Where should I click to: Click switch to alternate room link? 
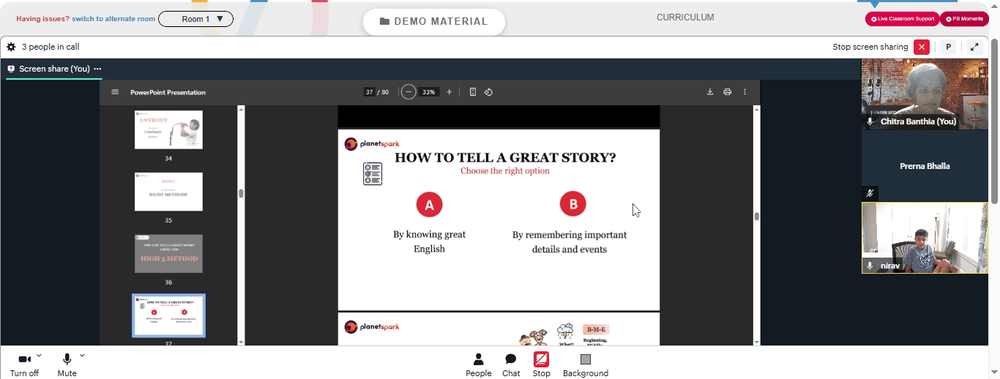tap(114, 19)
